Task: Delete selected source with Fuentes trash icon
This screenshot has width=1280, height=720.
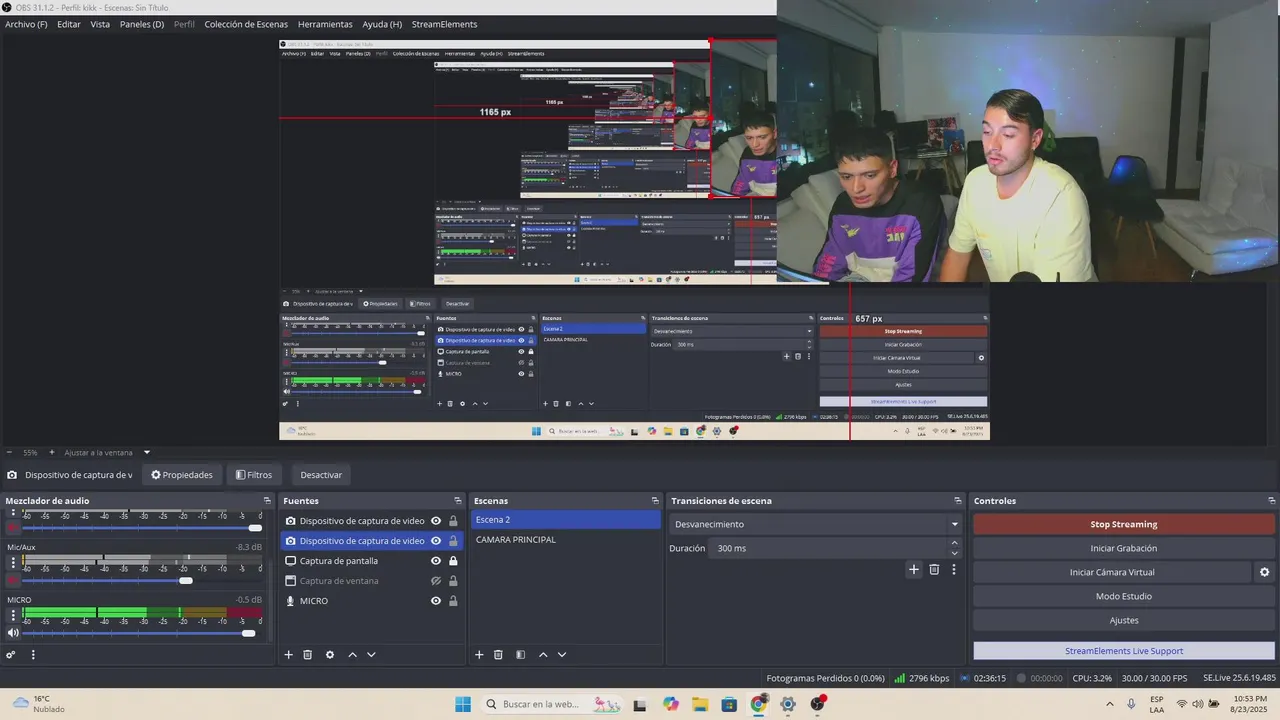Action: click(307, 655)
